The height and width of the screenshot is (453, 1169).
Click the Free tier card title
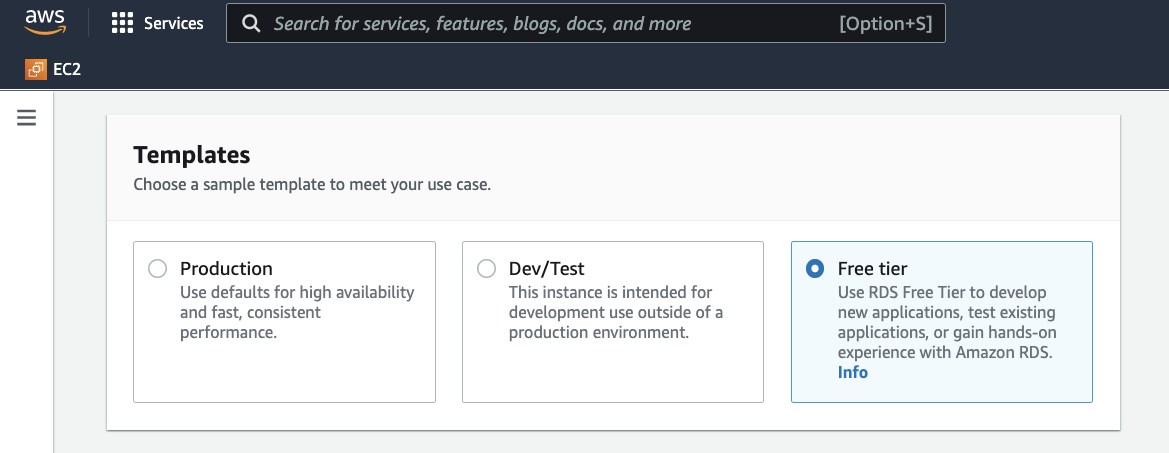pyautogui.click(x=873, y=268)
